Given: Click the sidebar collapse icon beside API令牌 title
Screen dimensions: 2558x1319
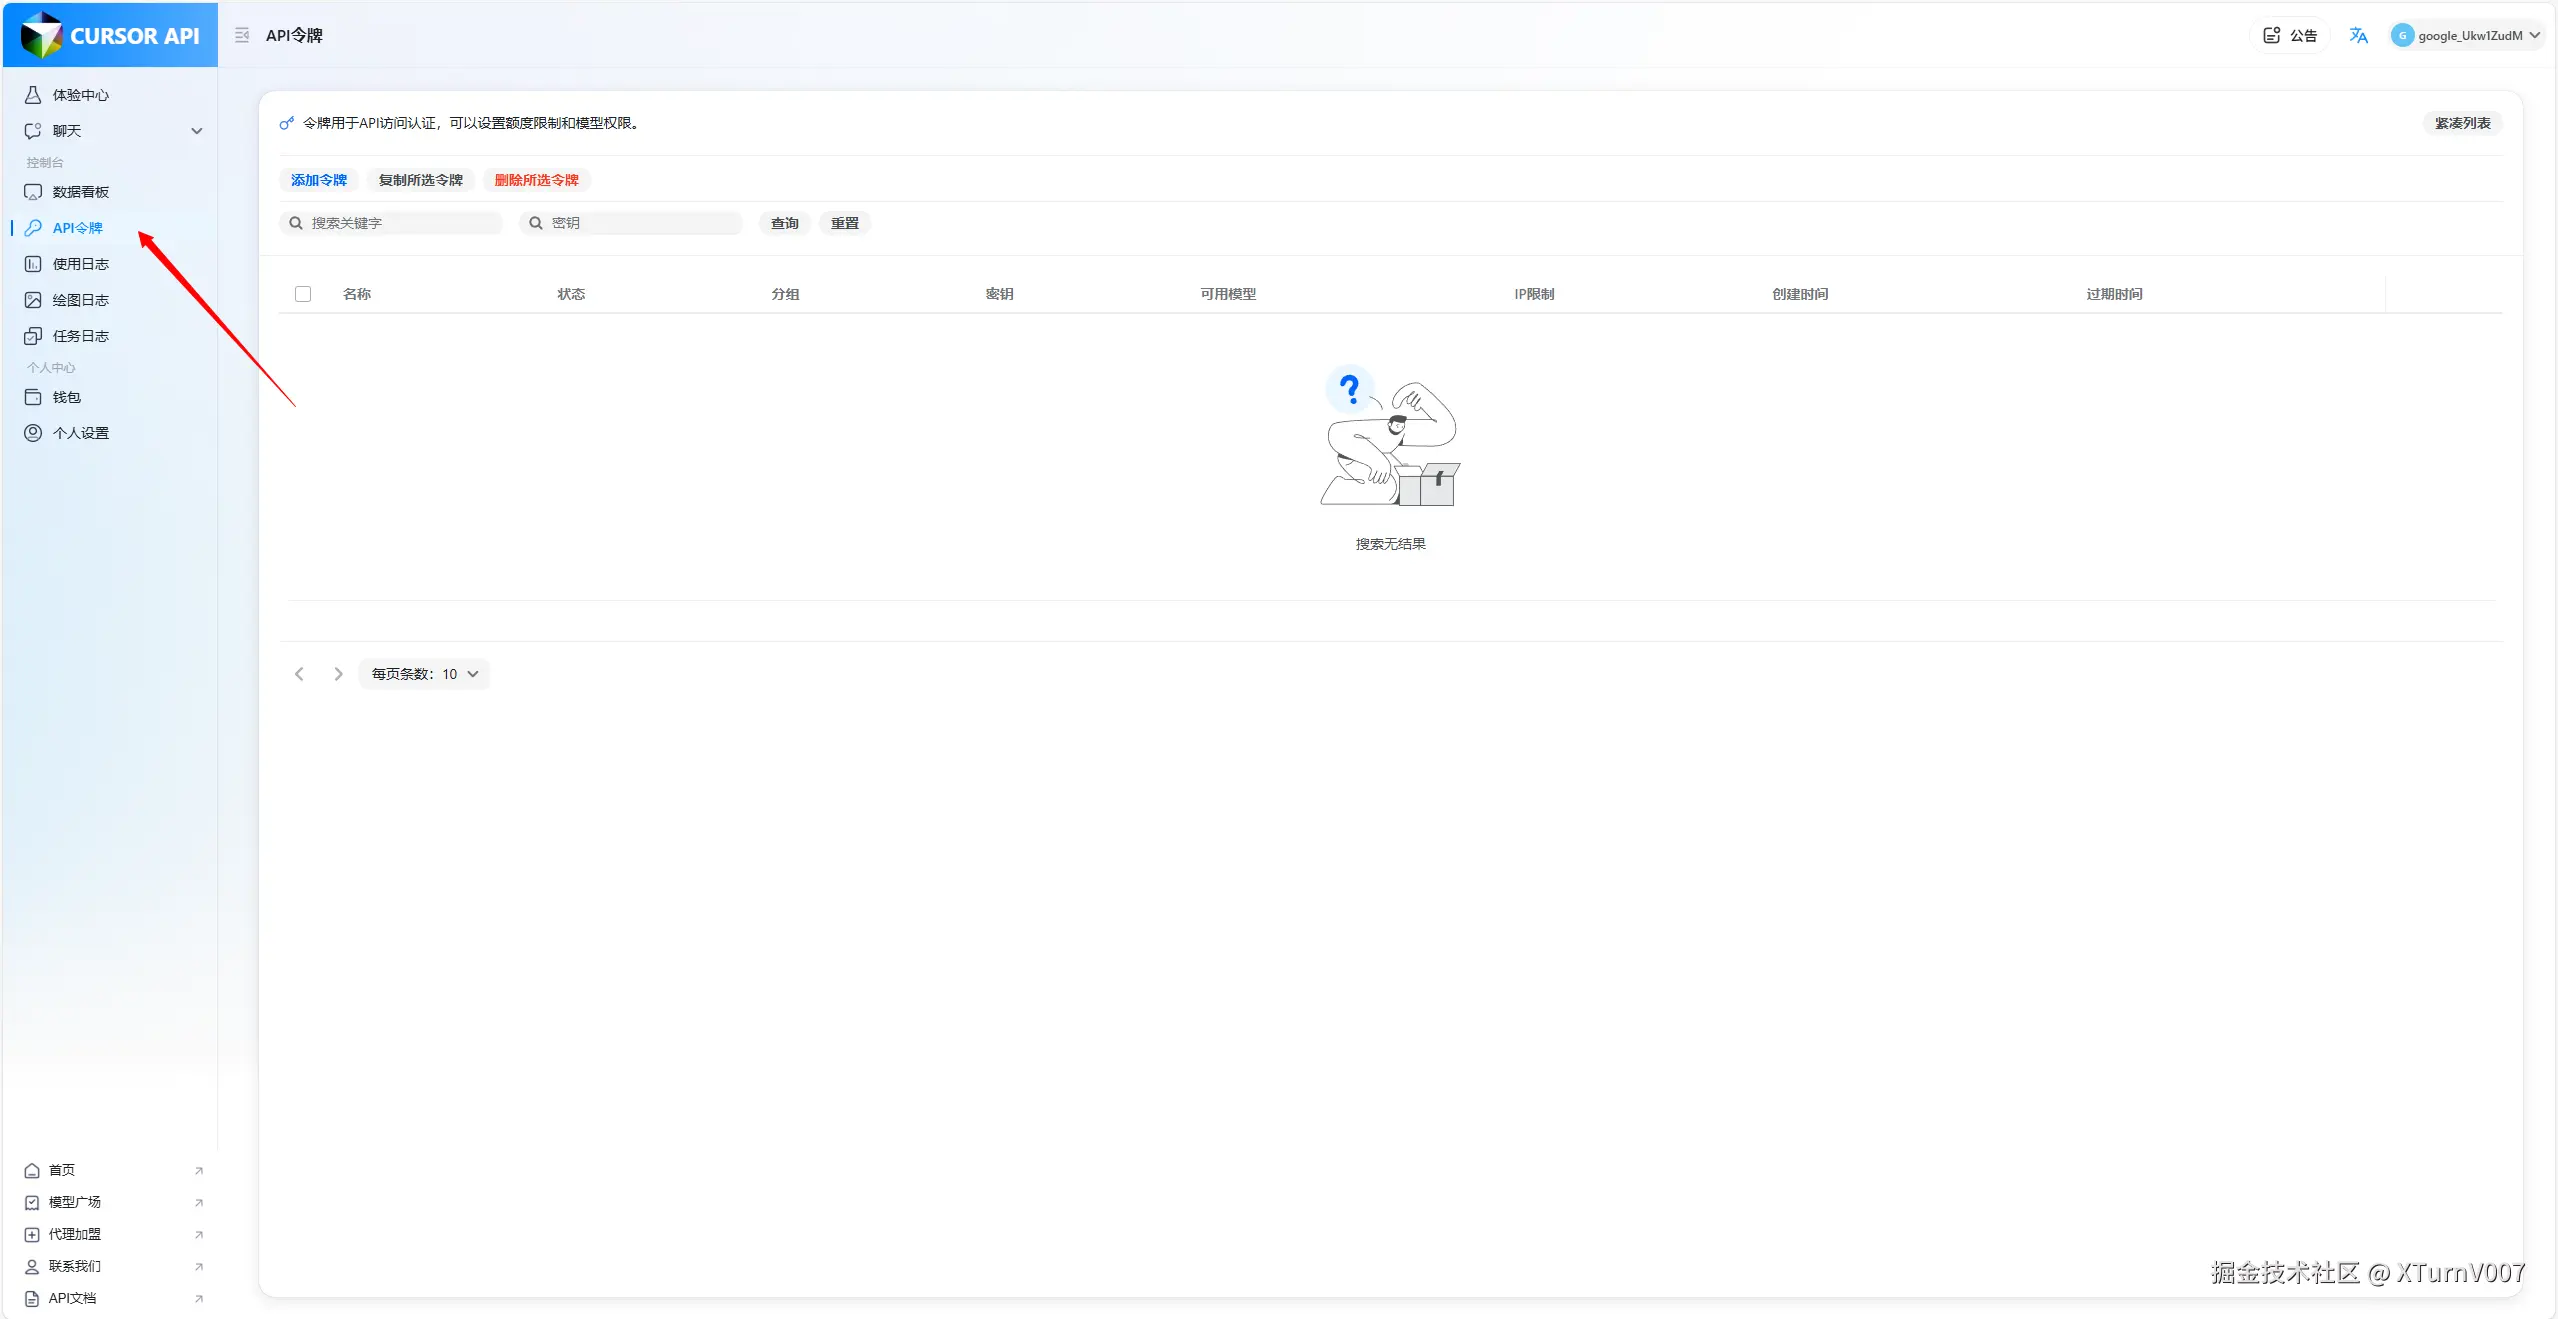Looking at the screenshot, I should 242,35.
